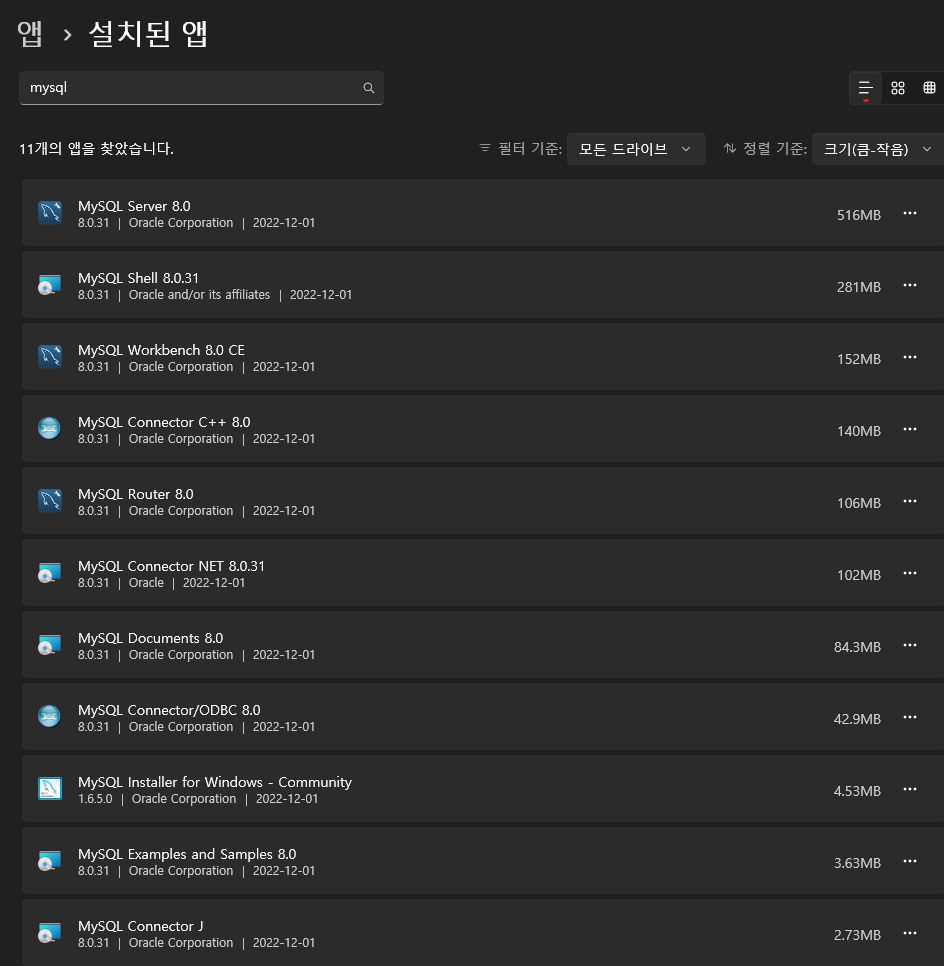Click the 3.63MB size value
Image resolution: width=944 pixels, height=966 pixels.
point(857,864)
